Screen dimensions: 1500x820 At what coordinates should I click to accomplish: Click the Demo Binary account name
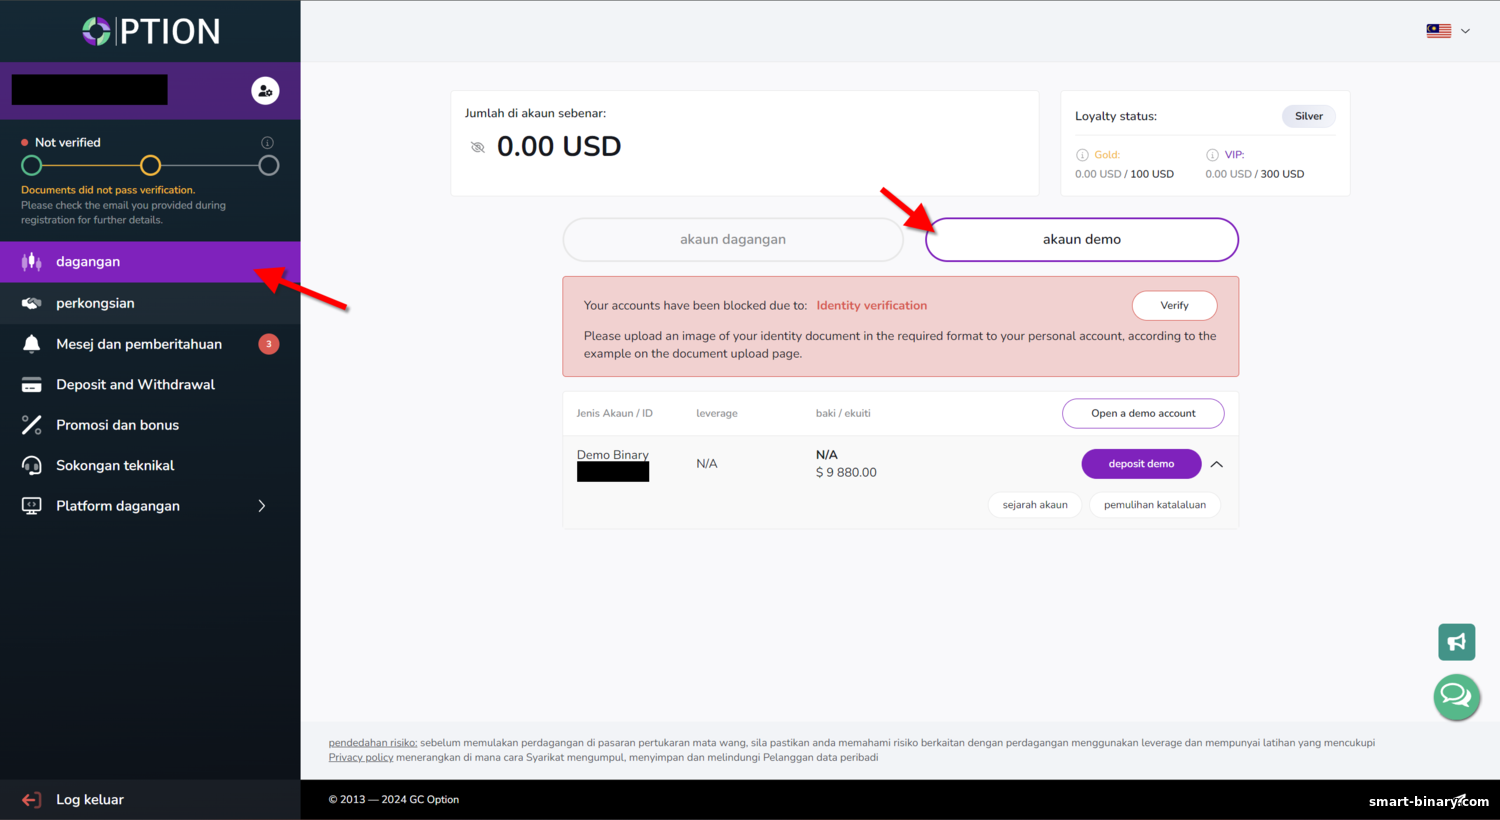click(613, 455)
